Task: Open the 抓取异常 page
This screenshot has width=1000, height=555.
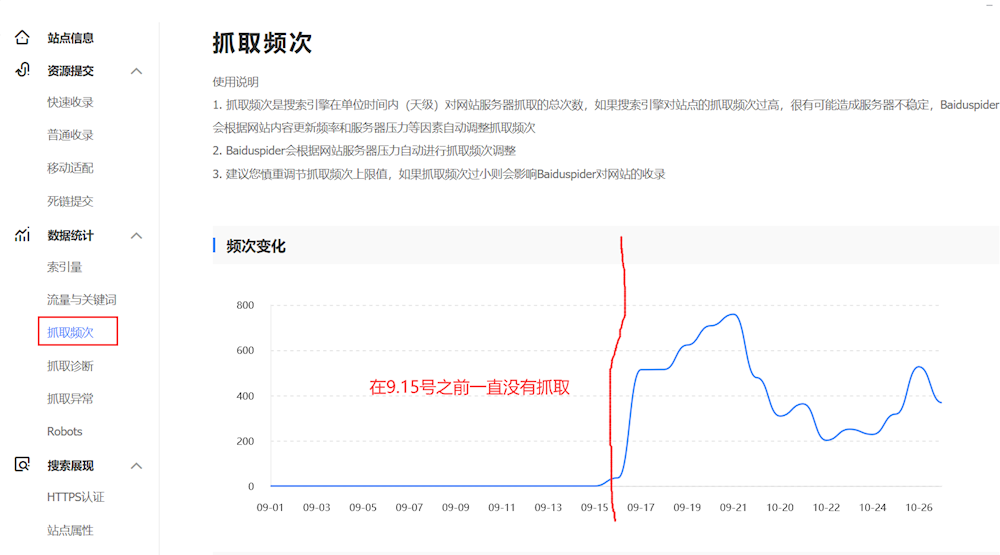Action: 70,399
